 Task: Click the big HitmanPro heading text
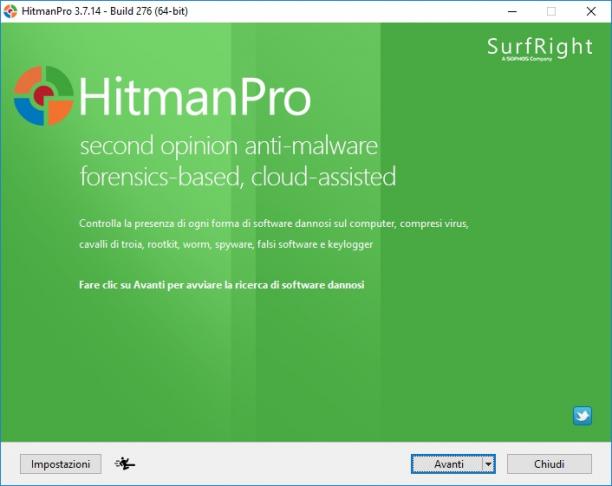point(195,96)
